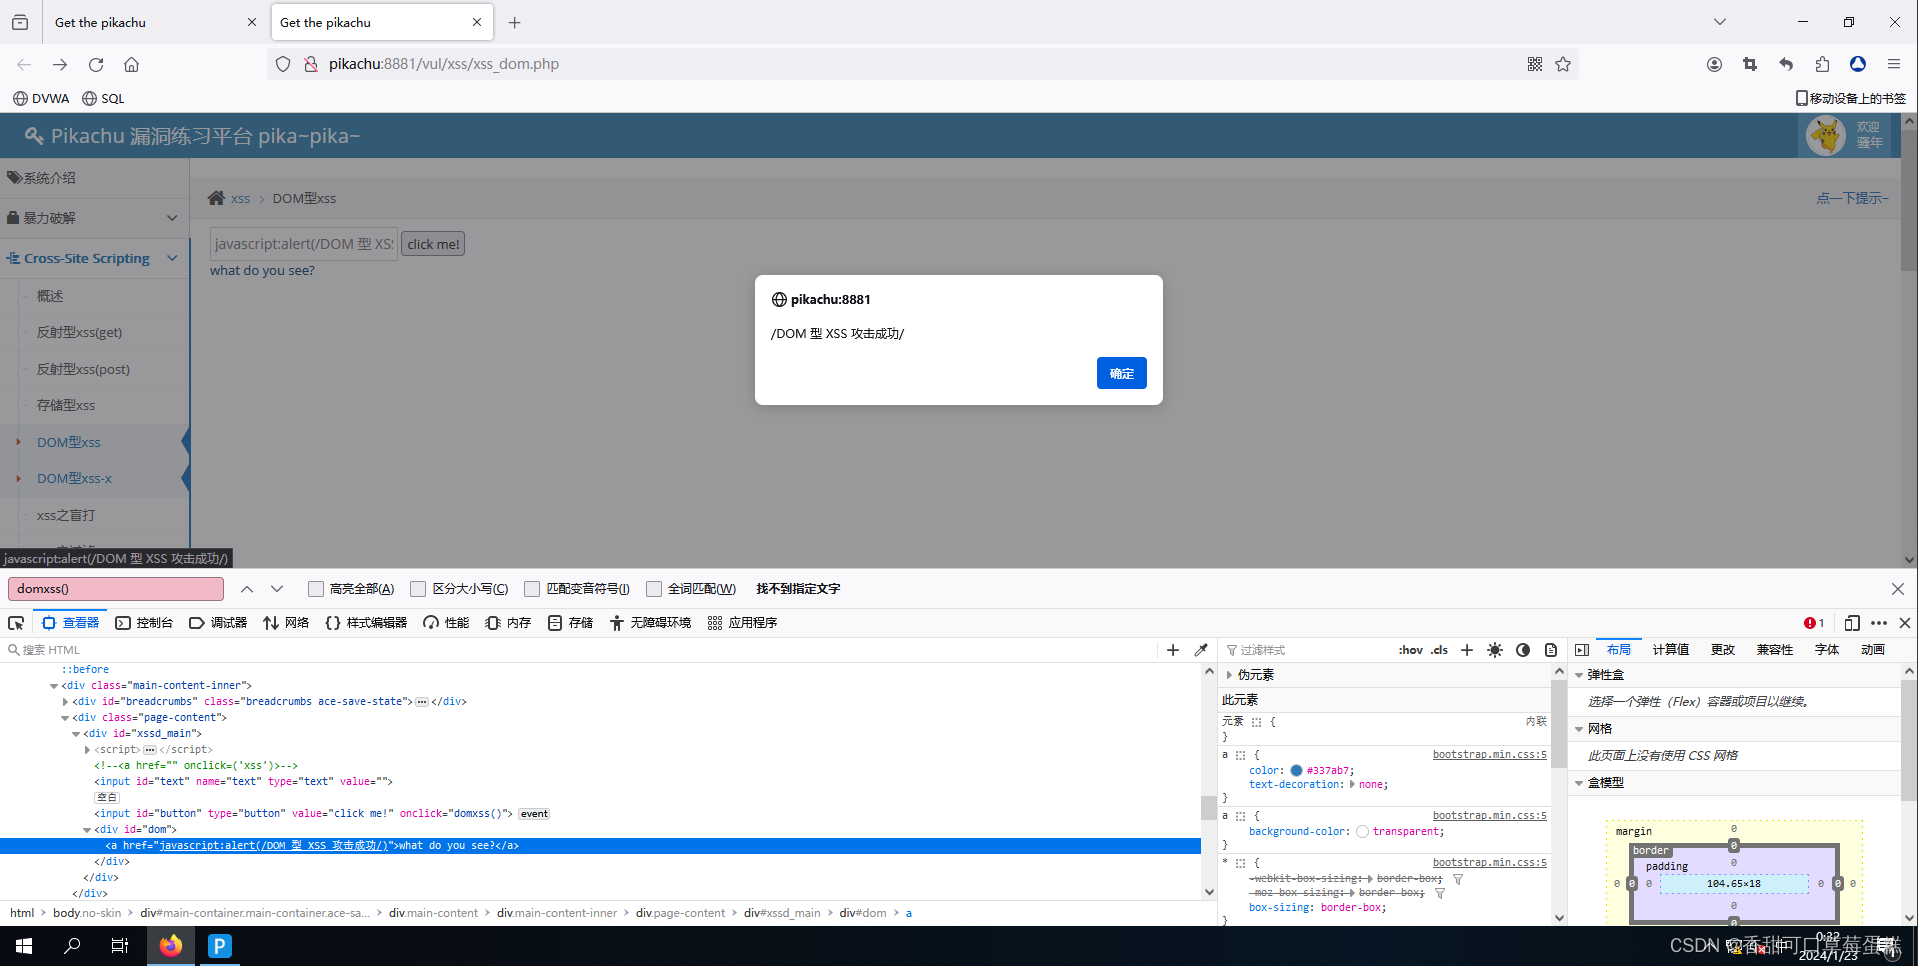Click the responsive design mode icon

(x=1852, y=623)
